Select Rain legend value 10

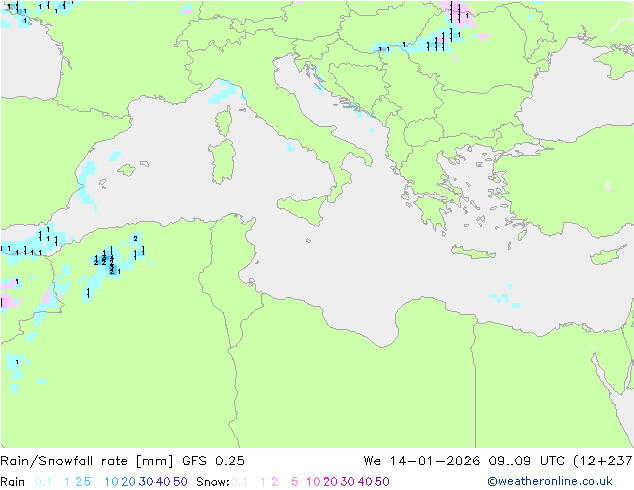tap(111, 482)
